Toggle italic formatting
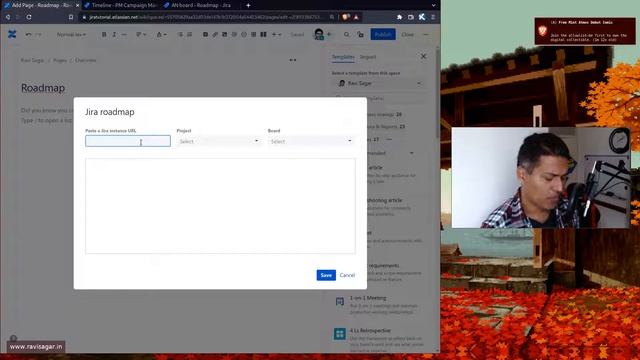 114,35
